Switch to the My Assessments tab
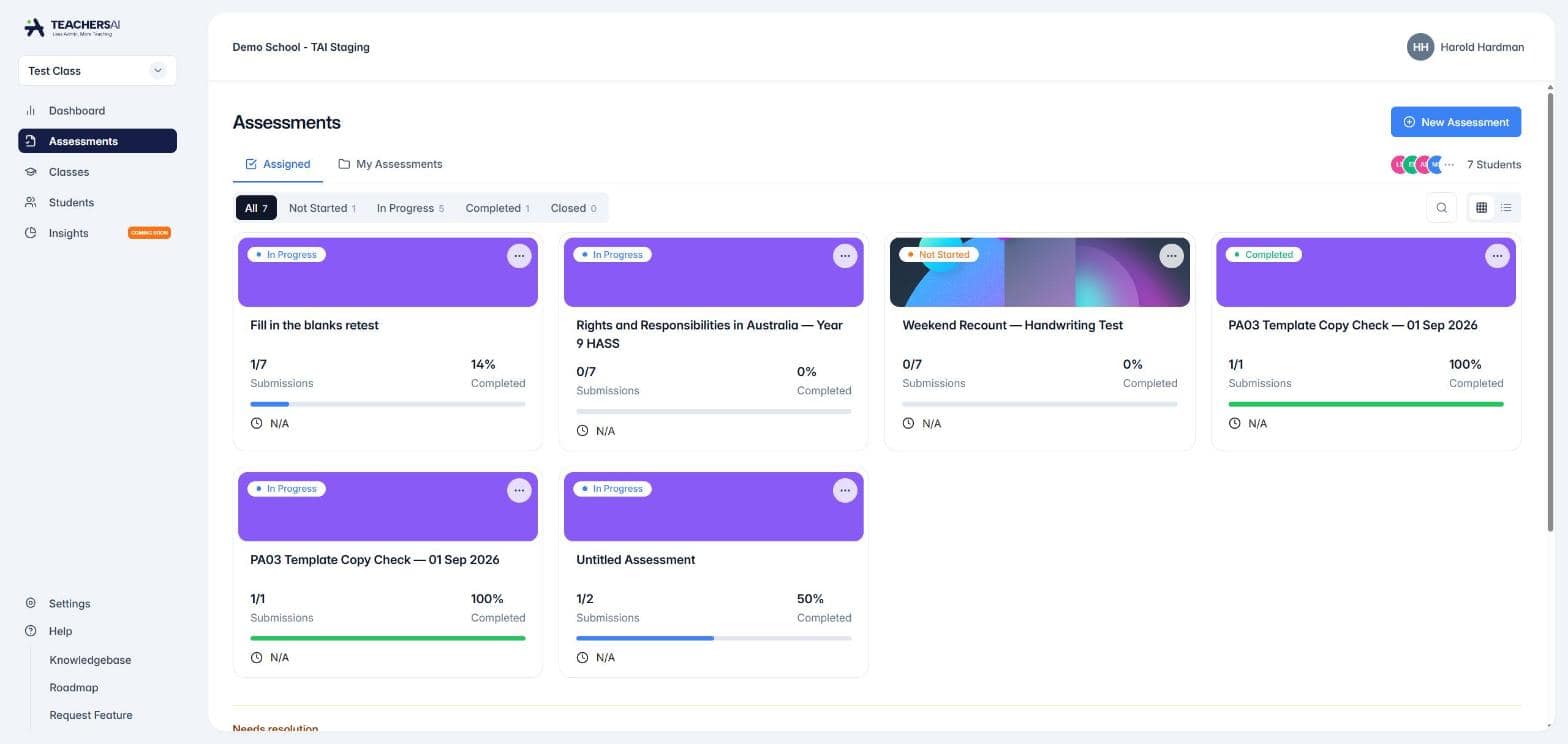 [x=390, y=164]
